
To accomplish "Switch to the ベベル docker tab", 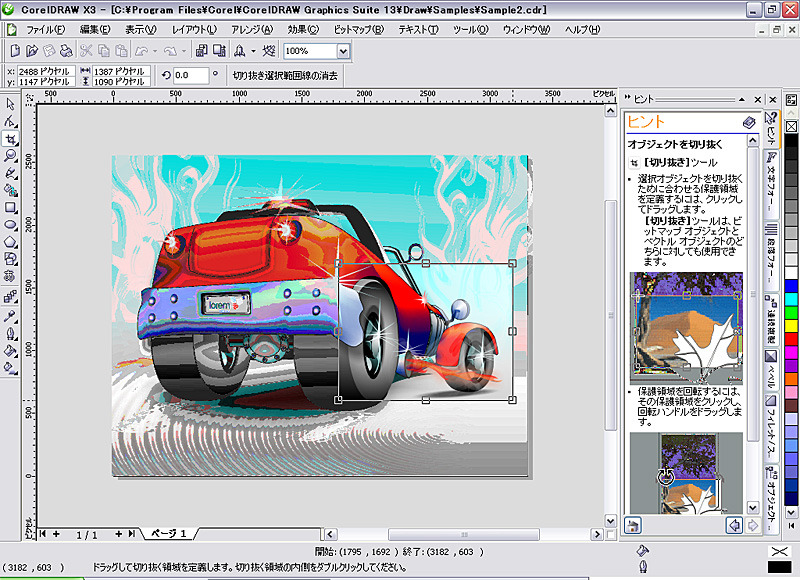I will pos(771,370).
